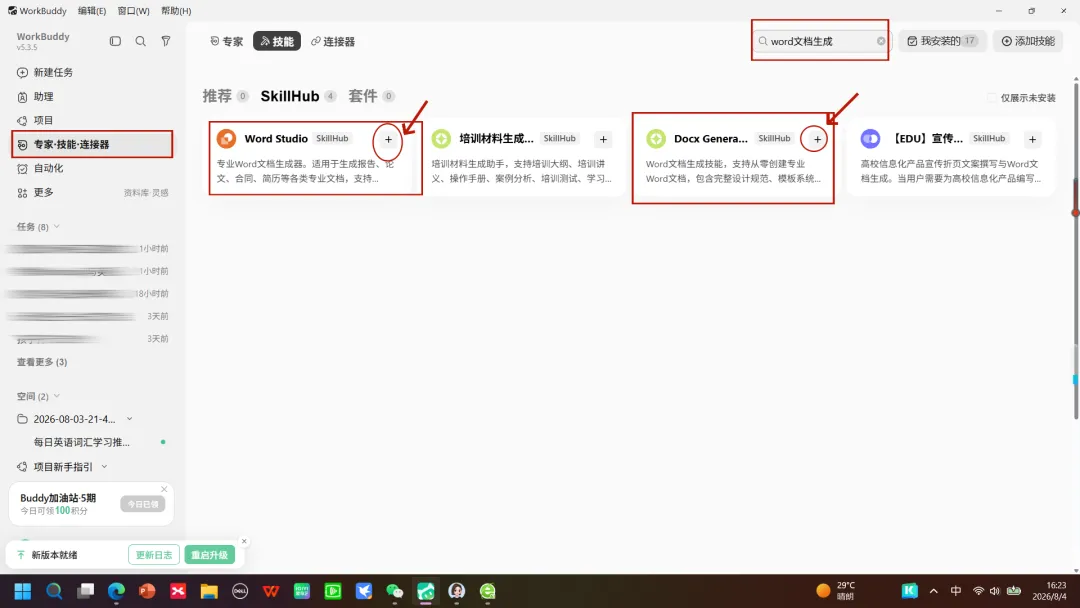Viewport: 1080px width, 608px height.
Task: Click 更新日志 button
Action: pyautogui.click(x=154, y=555)
